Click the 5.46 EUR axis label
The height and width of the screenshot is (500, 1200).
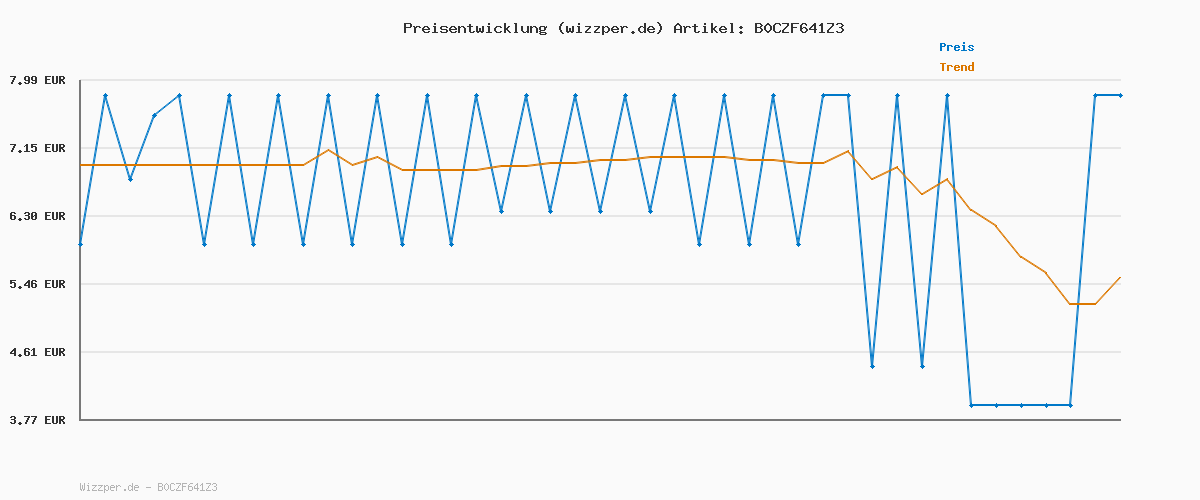(x=37, y=284)
